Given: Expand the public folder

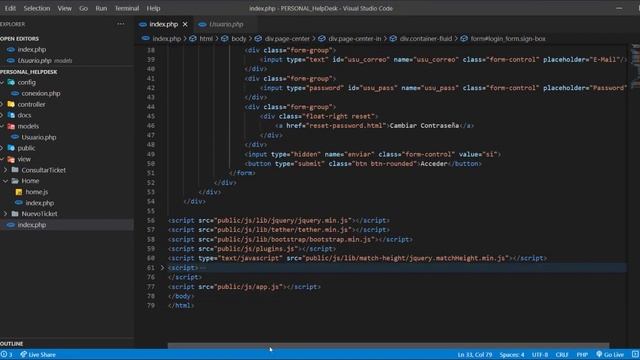Looking at the screenshot, I should pyautogui.click(x=26, y=148).
